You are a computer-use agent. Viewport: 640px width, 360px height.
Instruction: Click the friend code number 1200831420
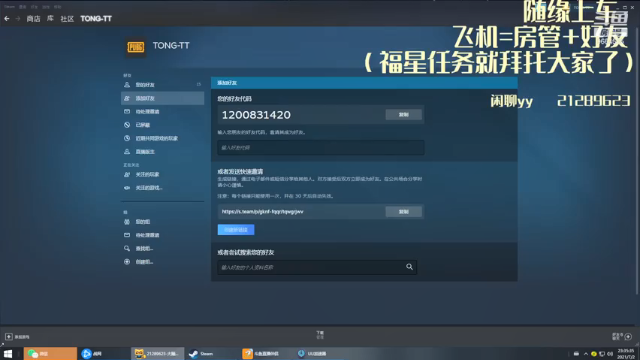coord(256,115)
